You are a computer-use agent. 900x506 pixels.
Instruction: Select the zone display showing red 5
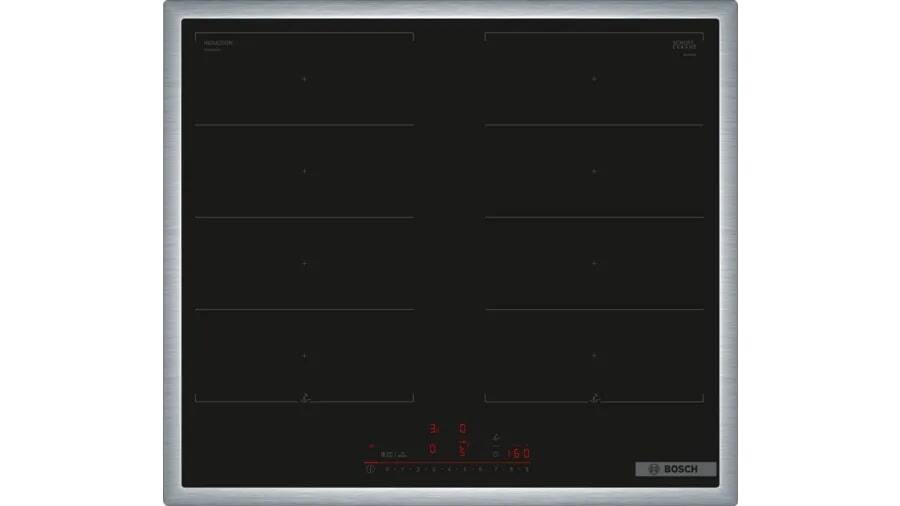click(463, 449)
